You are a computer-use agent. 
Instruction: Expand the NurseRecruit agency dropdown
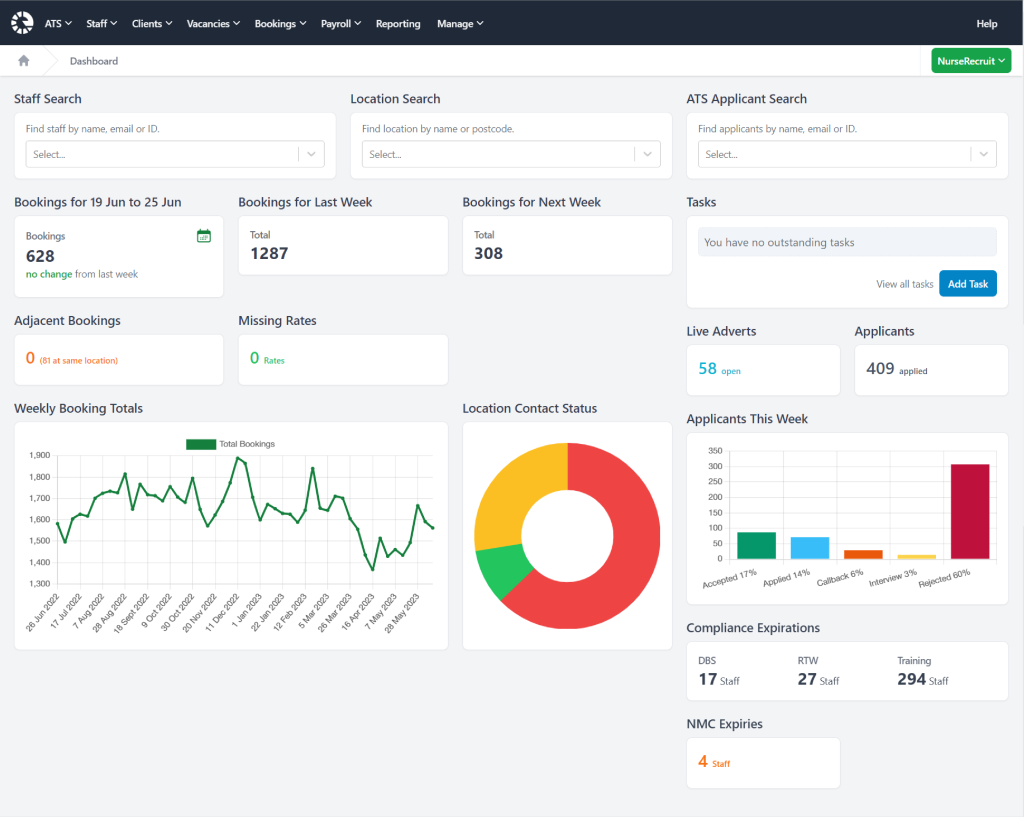pos(970,60)
